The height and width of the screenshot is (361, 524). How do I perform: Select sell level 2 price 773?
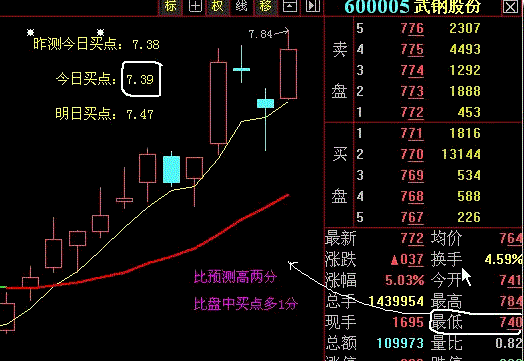pos(412,92)
